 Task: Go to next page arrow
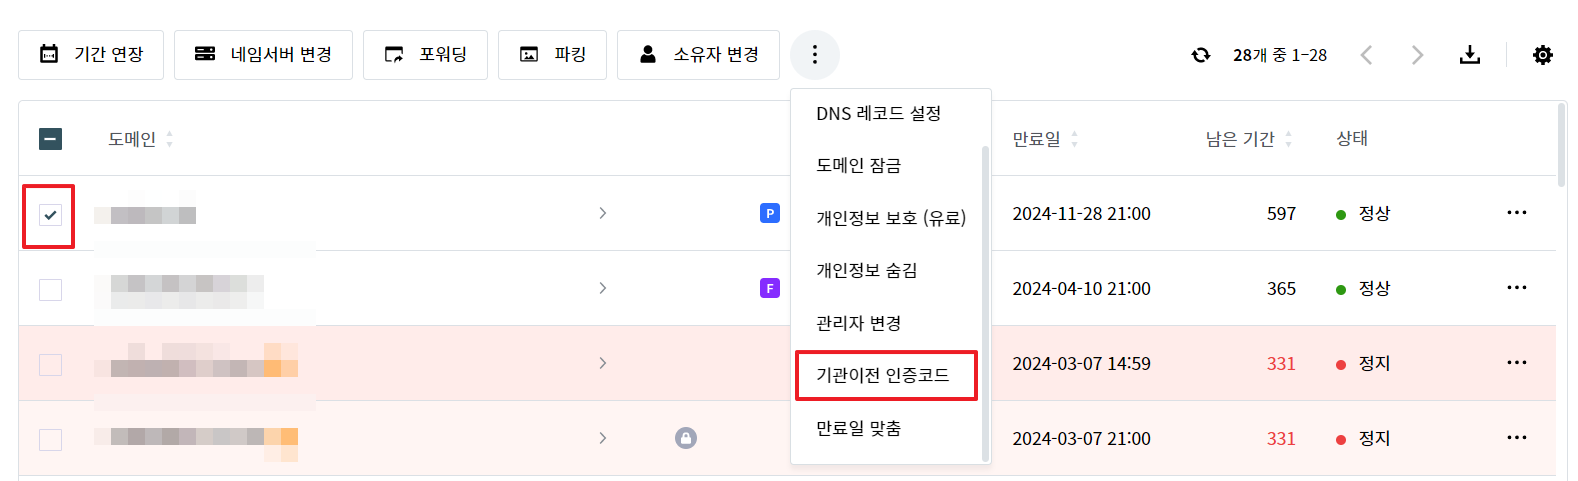click(1417, 55)
